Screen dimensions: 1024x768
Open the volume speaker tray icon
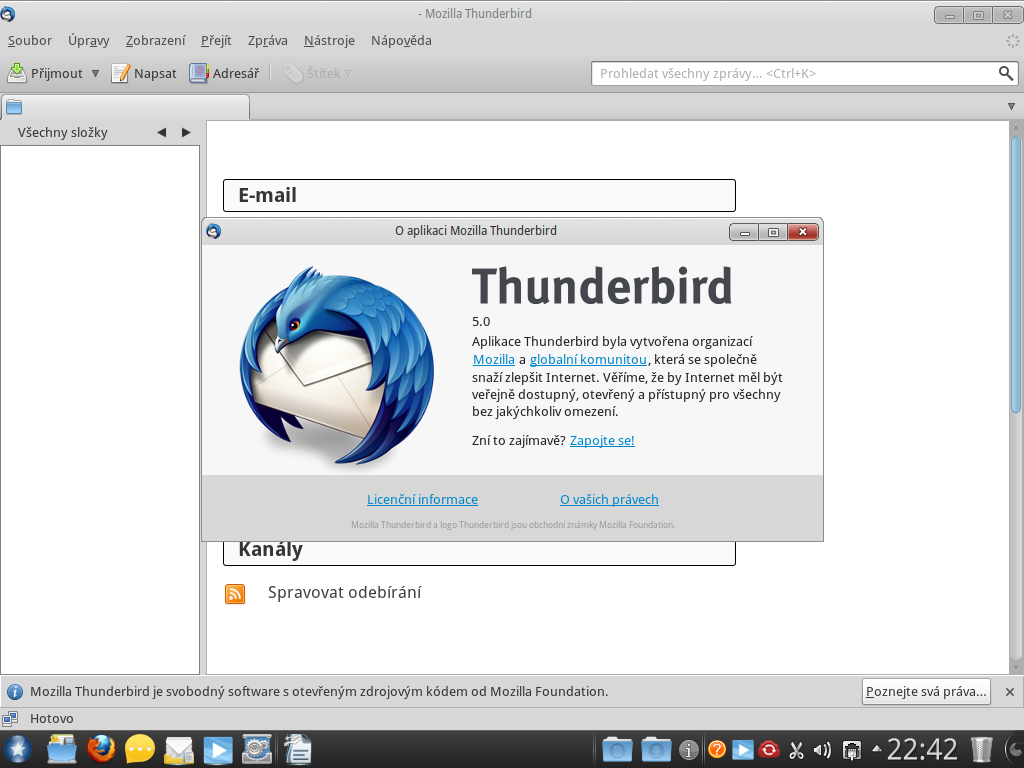point(822,750)
